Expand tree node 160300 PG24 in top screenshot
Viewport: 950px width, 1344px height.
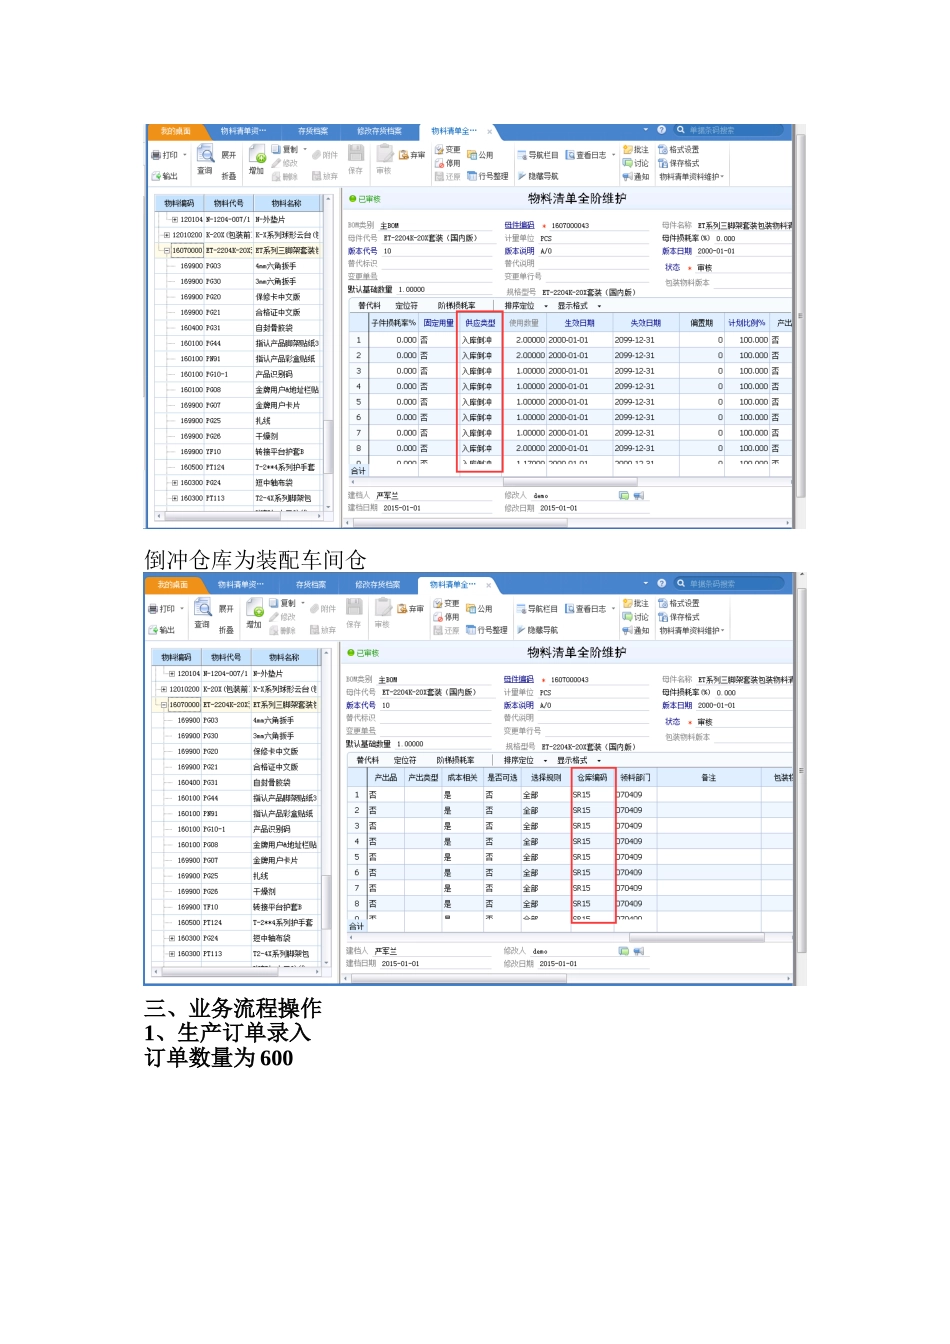tap(174, 483)
